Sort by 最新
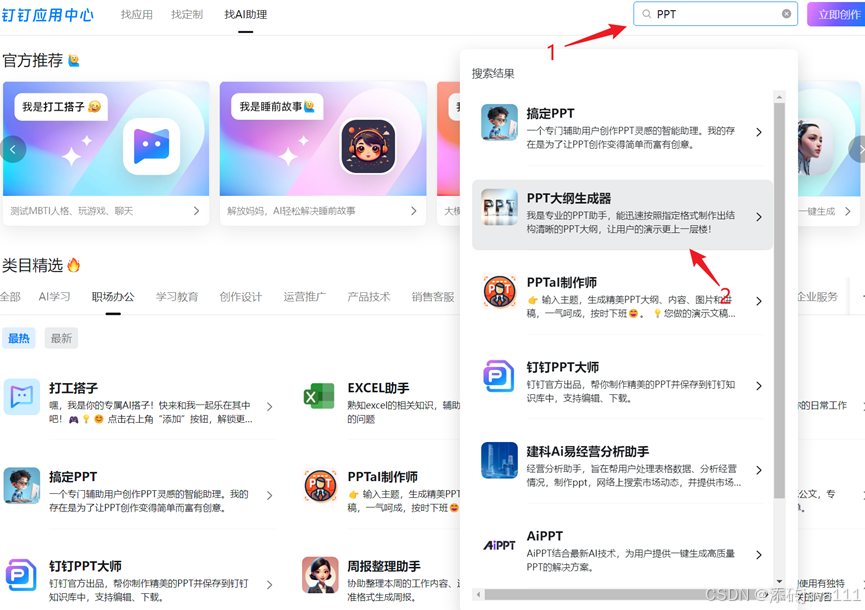Viewport: 865px width, 610px height. 62,338
